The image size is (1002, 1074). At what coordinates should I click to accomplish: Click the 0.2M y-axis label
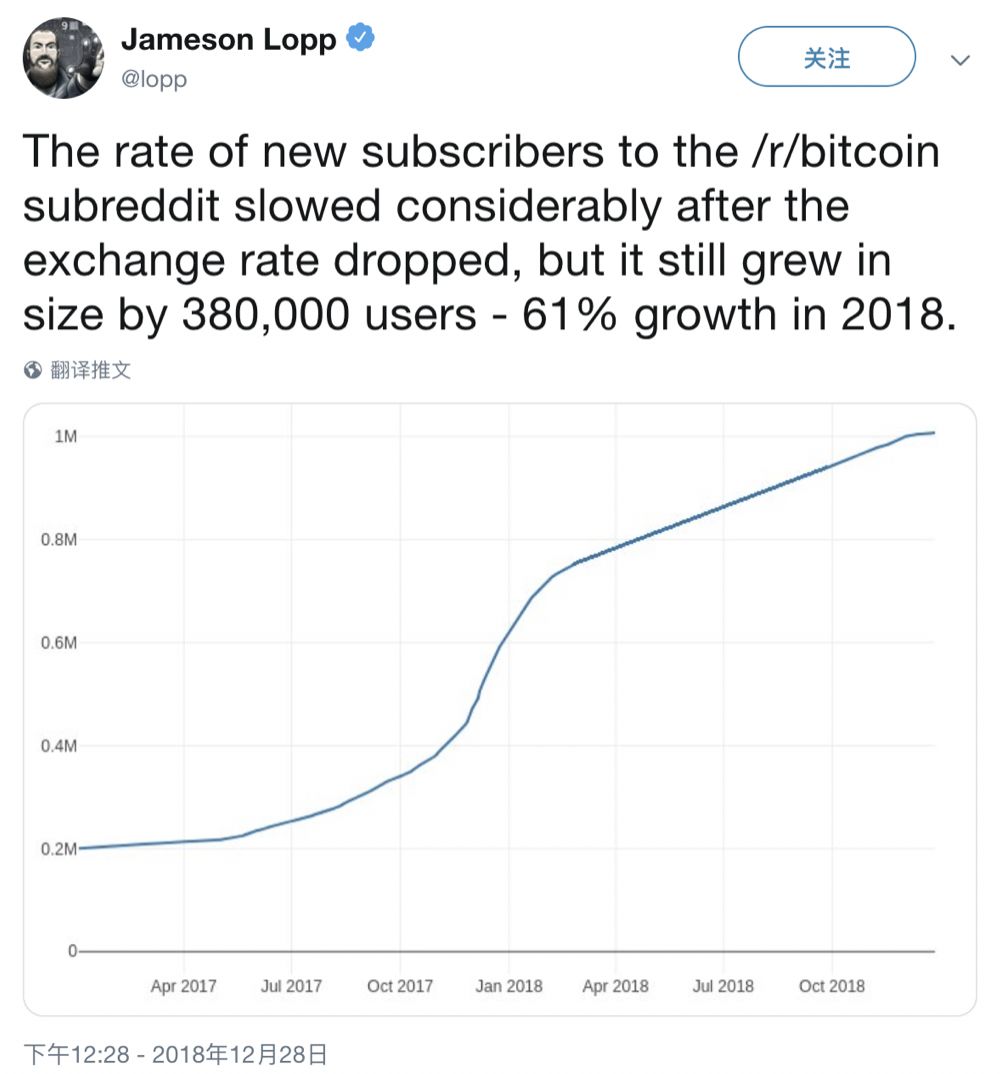58,849
